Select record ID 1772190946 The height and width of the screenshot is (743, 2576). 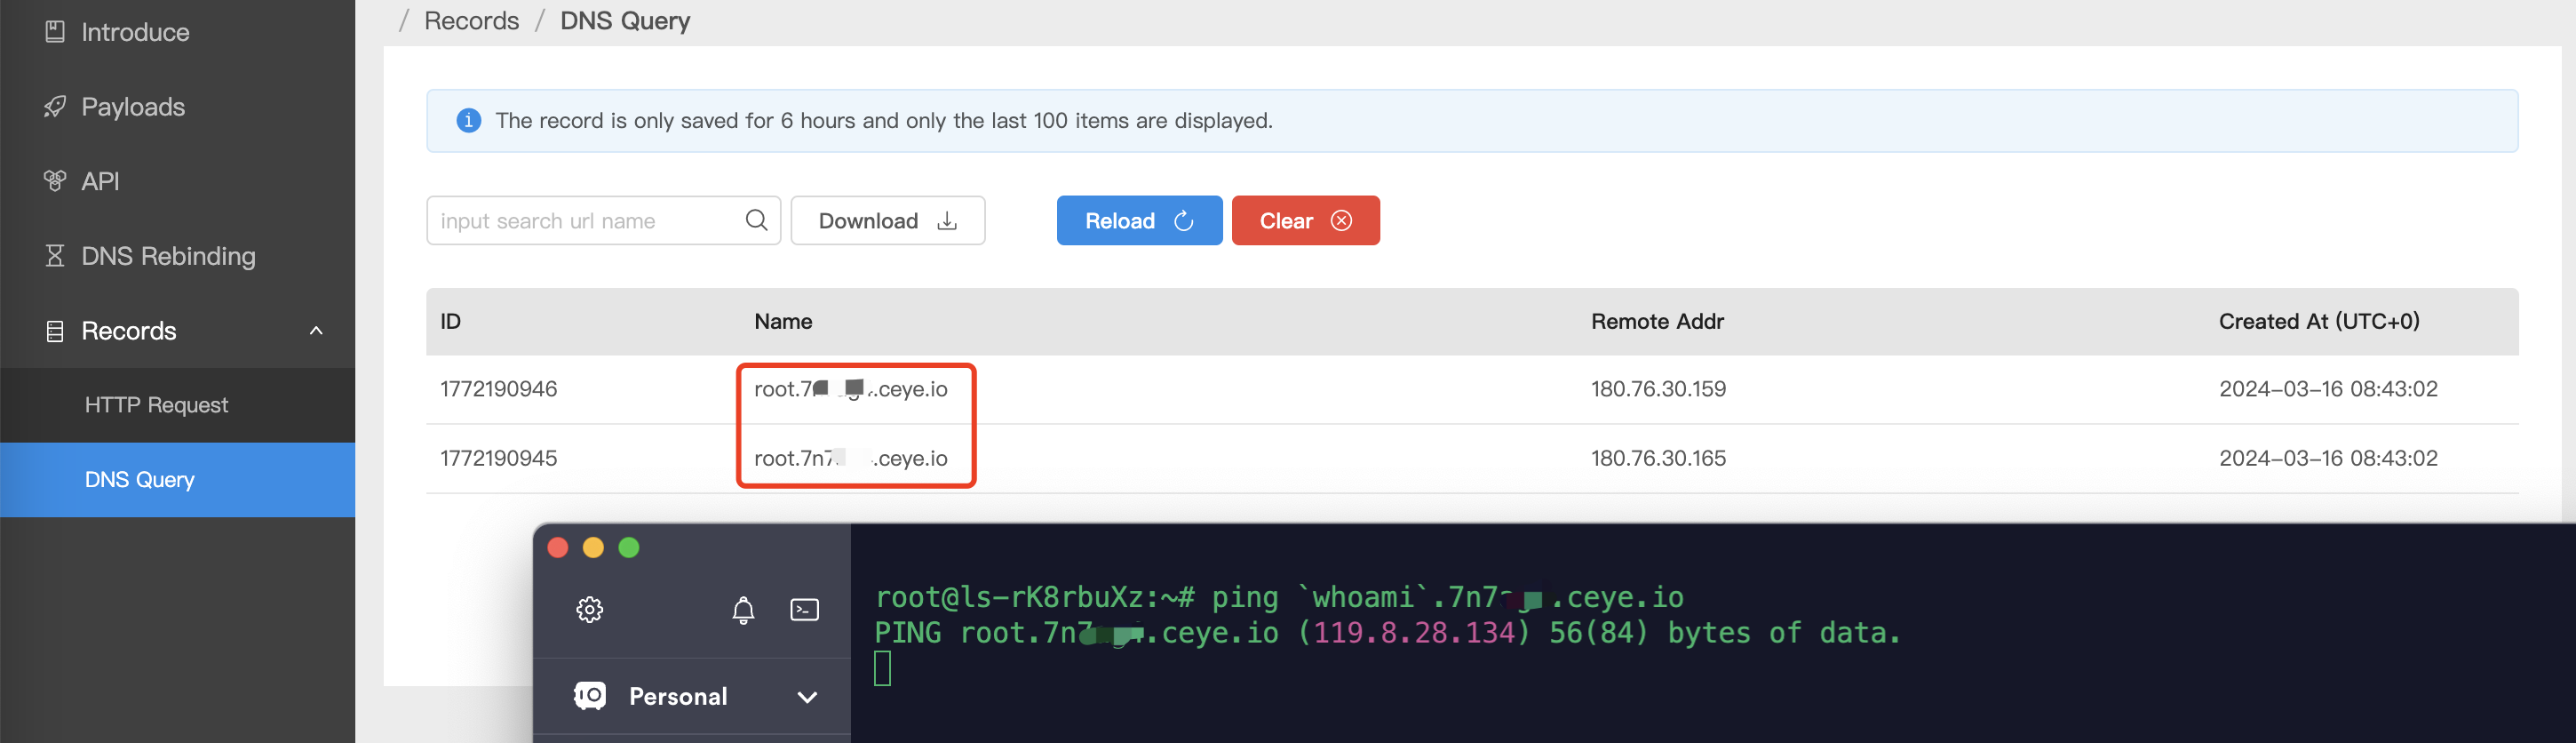(x=498, y=389)
